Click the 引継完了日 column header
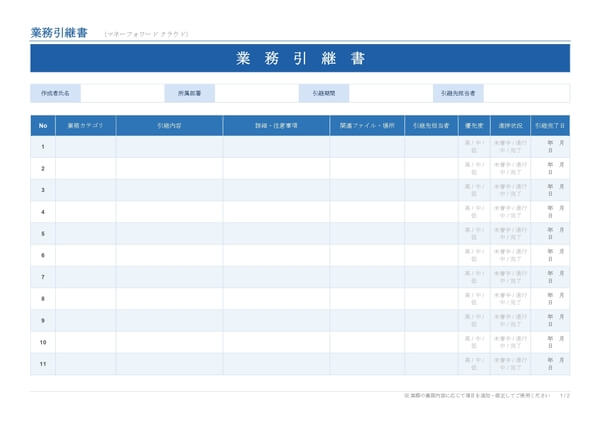 coord(550,126)
